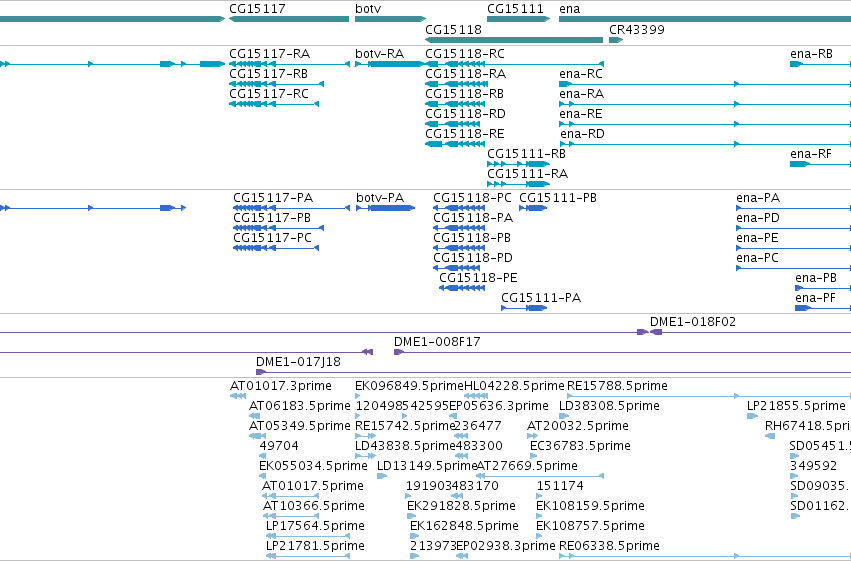Click the ena-RB transcript label
The width and height of the screenshot is (851, 561).
(x=811, y=54)
